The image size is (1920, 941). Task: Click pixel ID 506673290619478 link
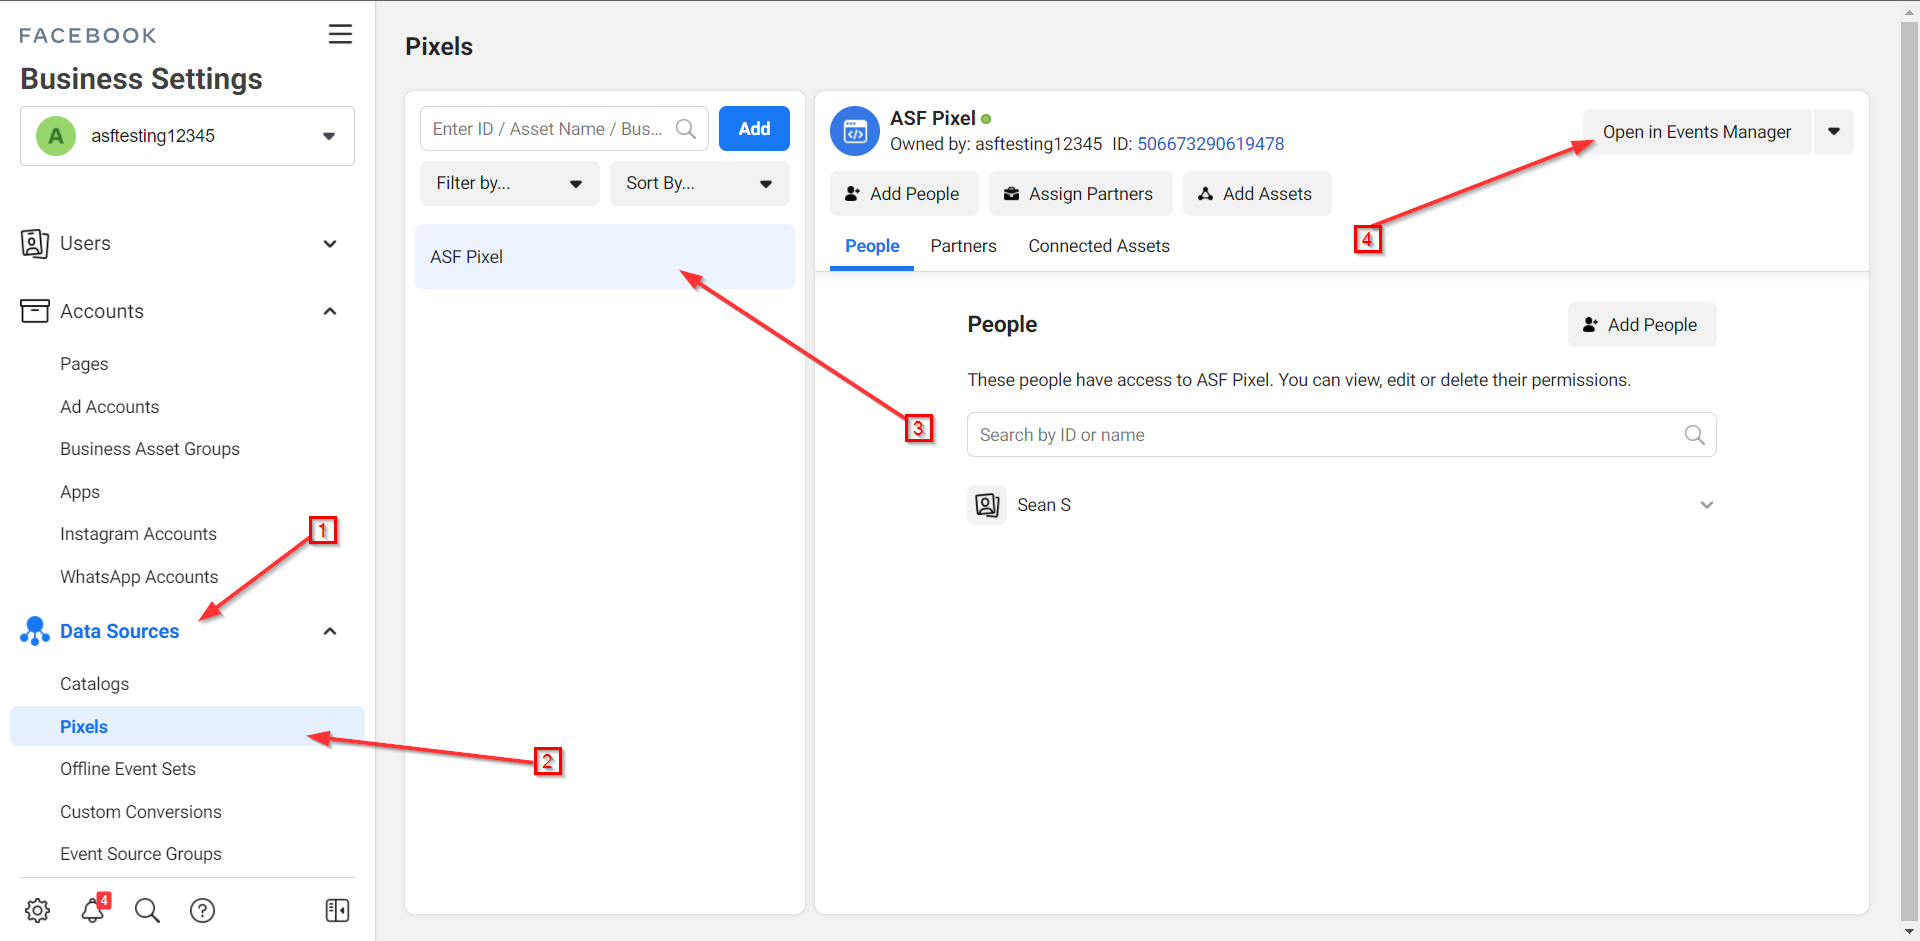[x=1210, y=144]
